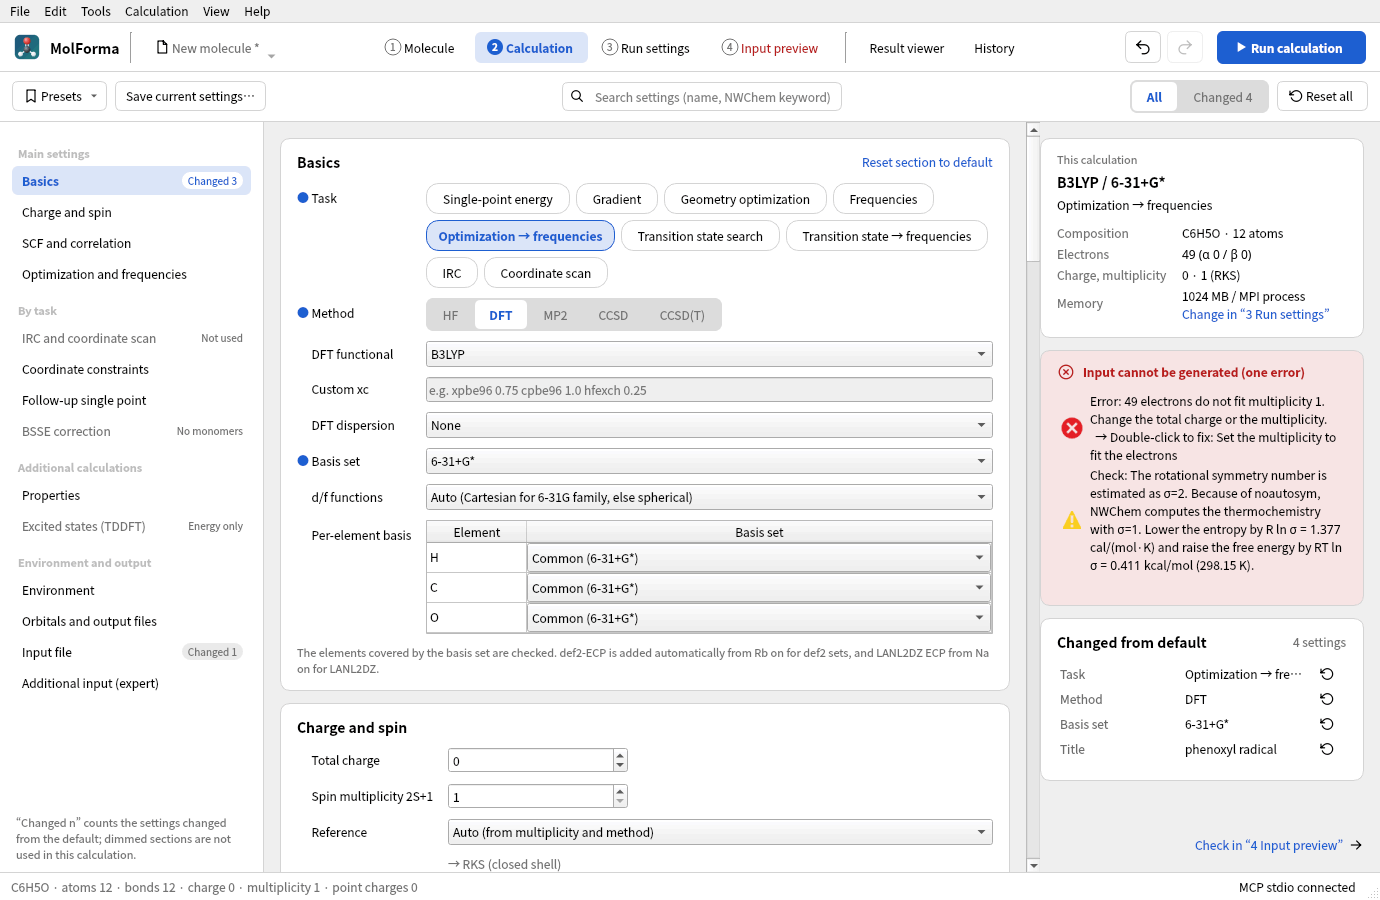Click the error circle icon in the panel header
The image size is (1380, 900).
point(1066,372)
